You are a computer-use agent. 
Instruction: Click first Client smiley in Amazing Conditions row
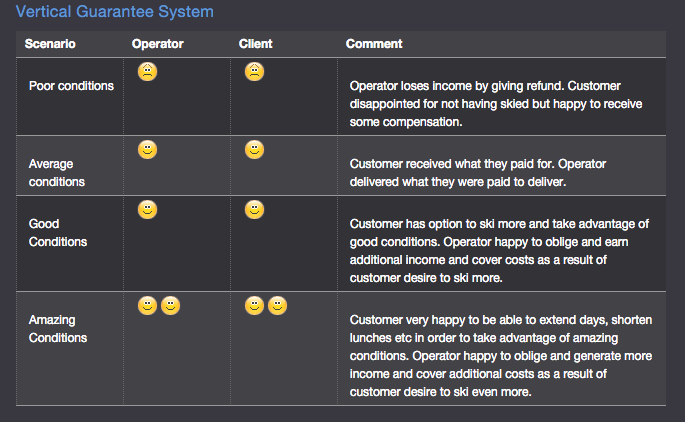[255, 306]
